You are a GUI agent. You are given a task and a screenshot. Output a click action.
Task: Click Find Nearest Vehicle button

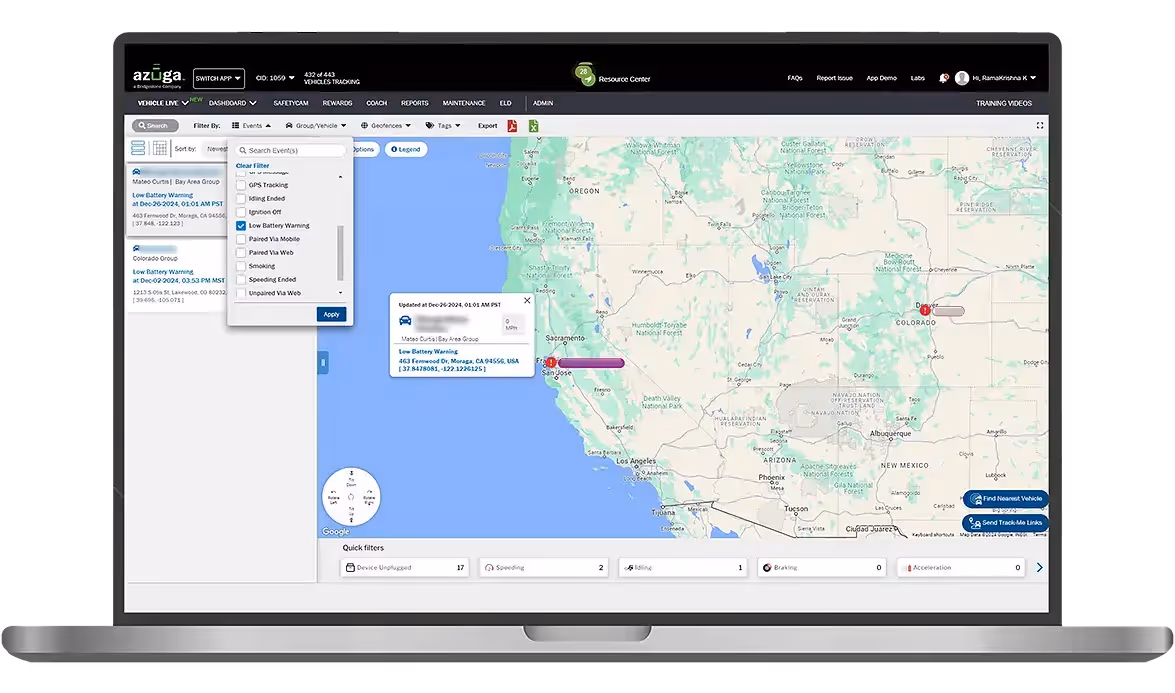[1006, 499]
